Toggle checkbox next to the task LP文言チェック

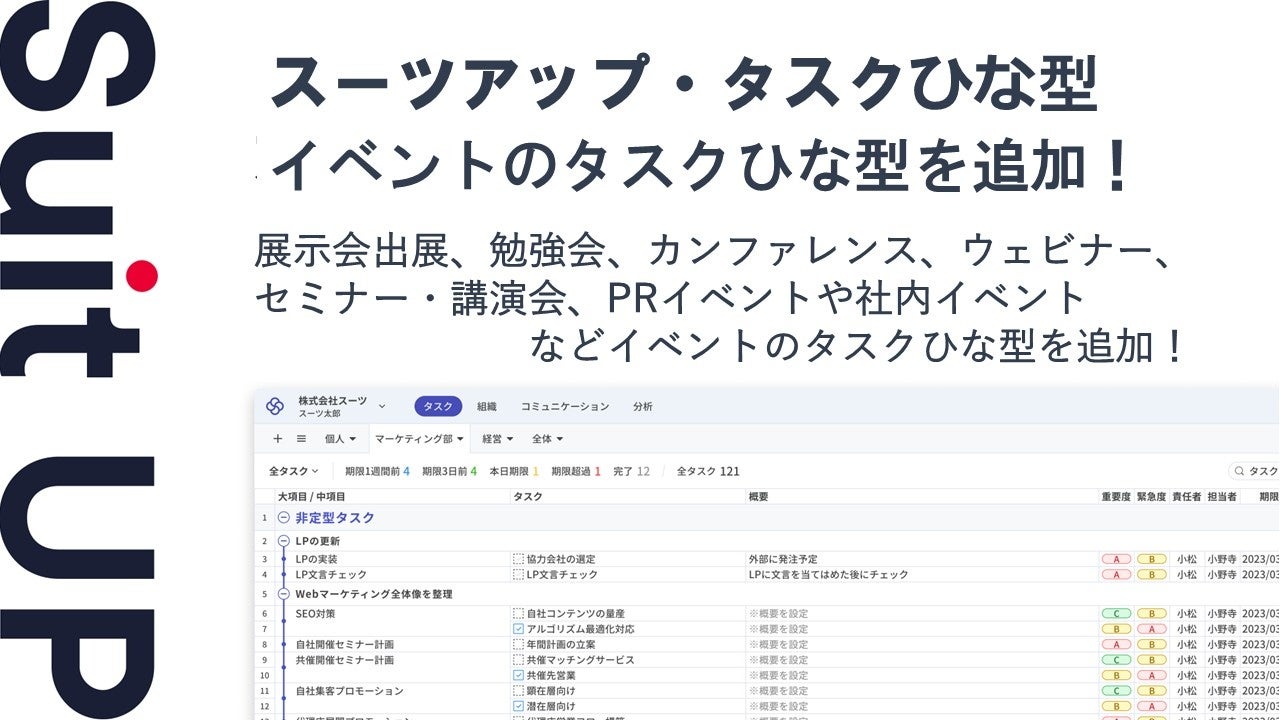[x=518, y=575]
